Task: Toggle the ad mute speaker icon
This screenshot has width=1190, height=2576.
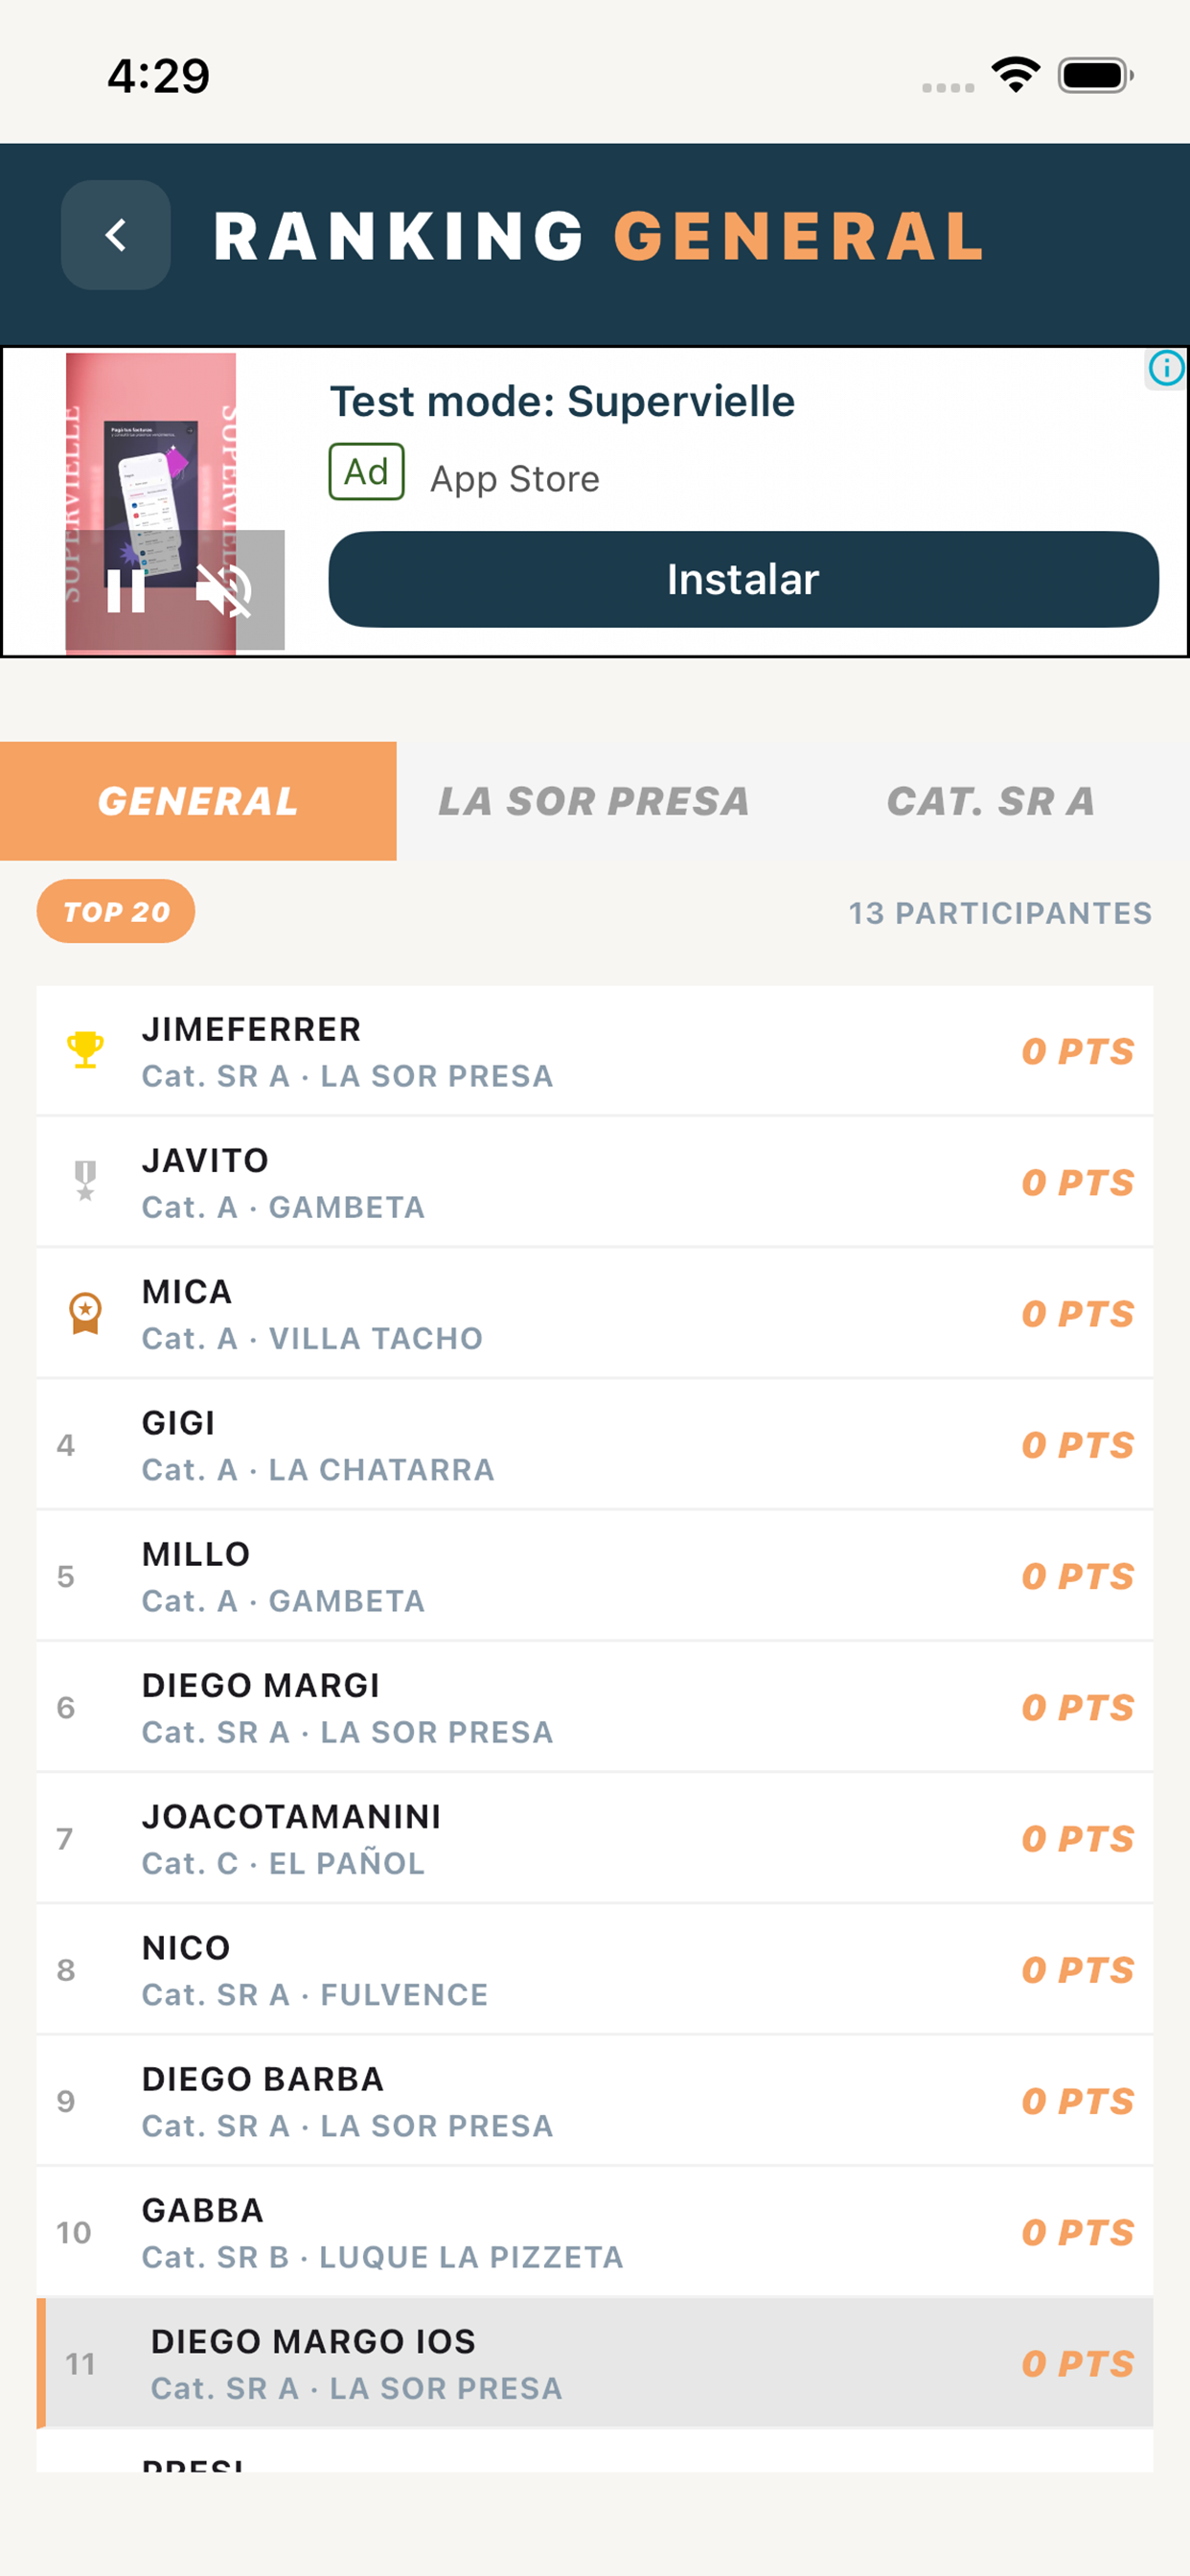Action: point(223,590)
